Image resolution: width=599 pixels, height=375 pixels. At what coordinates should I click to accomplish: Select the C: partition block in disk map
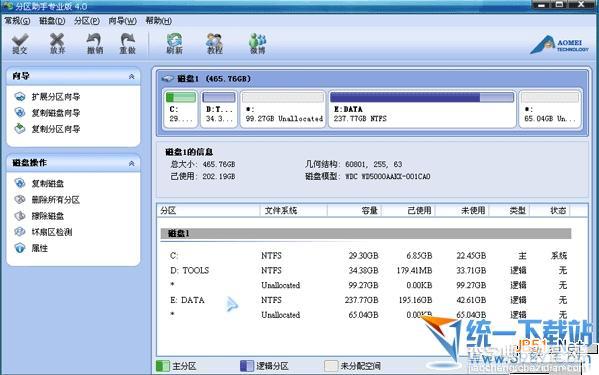(x=181, y=108)
